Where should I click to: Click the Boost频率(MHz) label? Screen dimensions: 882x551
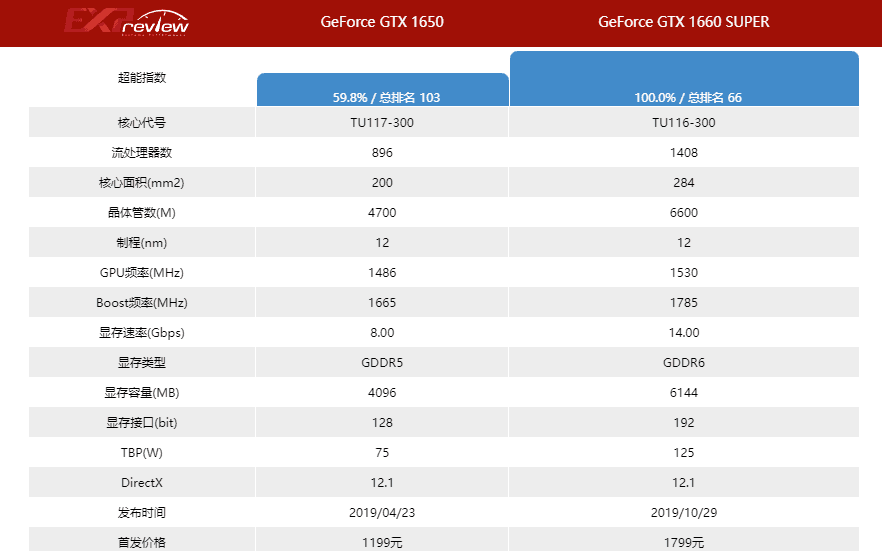coord(142,302)
